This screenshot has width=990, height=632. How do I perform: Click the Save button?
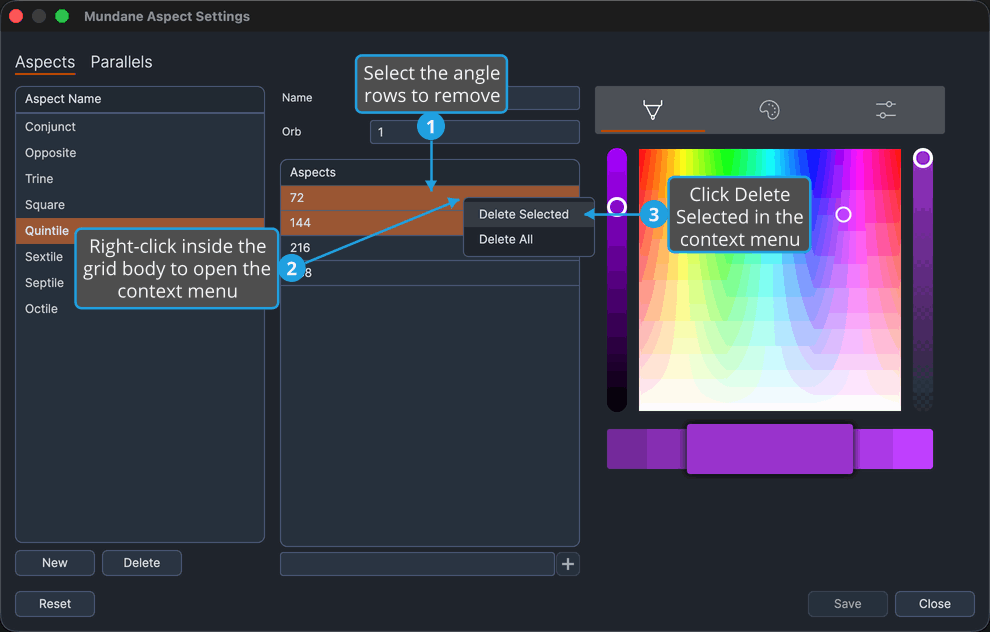847,604
